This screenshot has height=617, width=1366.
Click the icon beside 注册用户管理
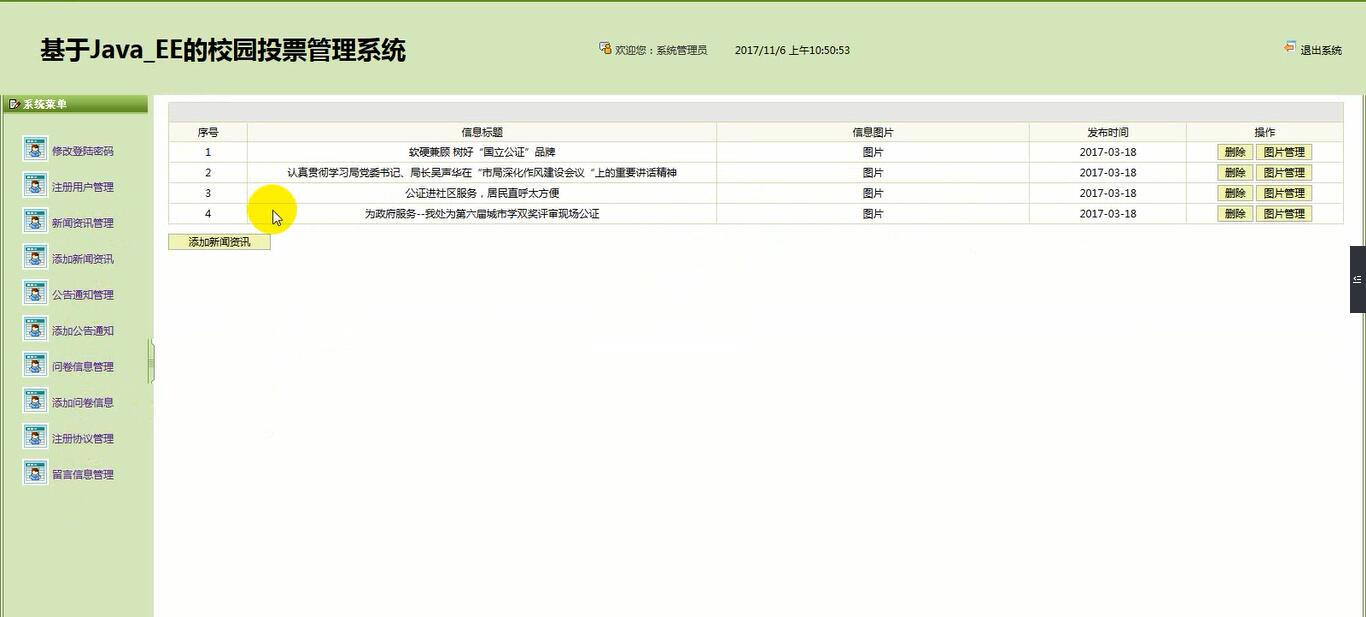(x=35, y=185)
